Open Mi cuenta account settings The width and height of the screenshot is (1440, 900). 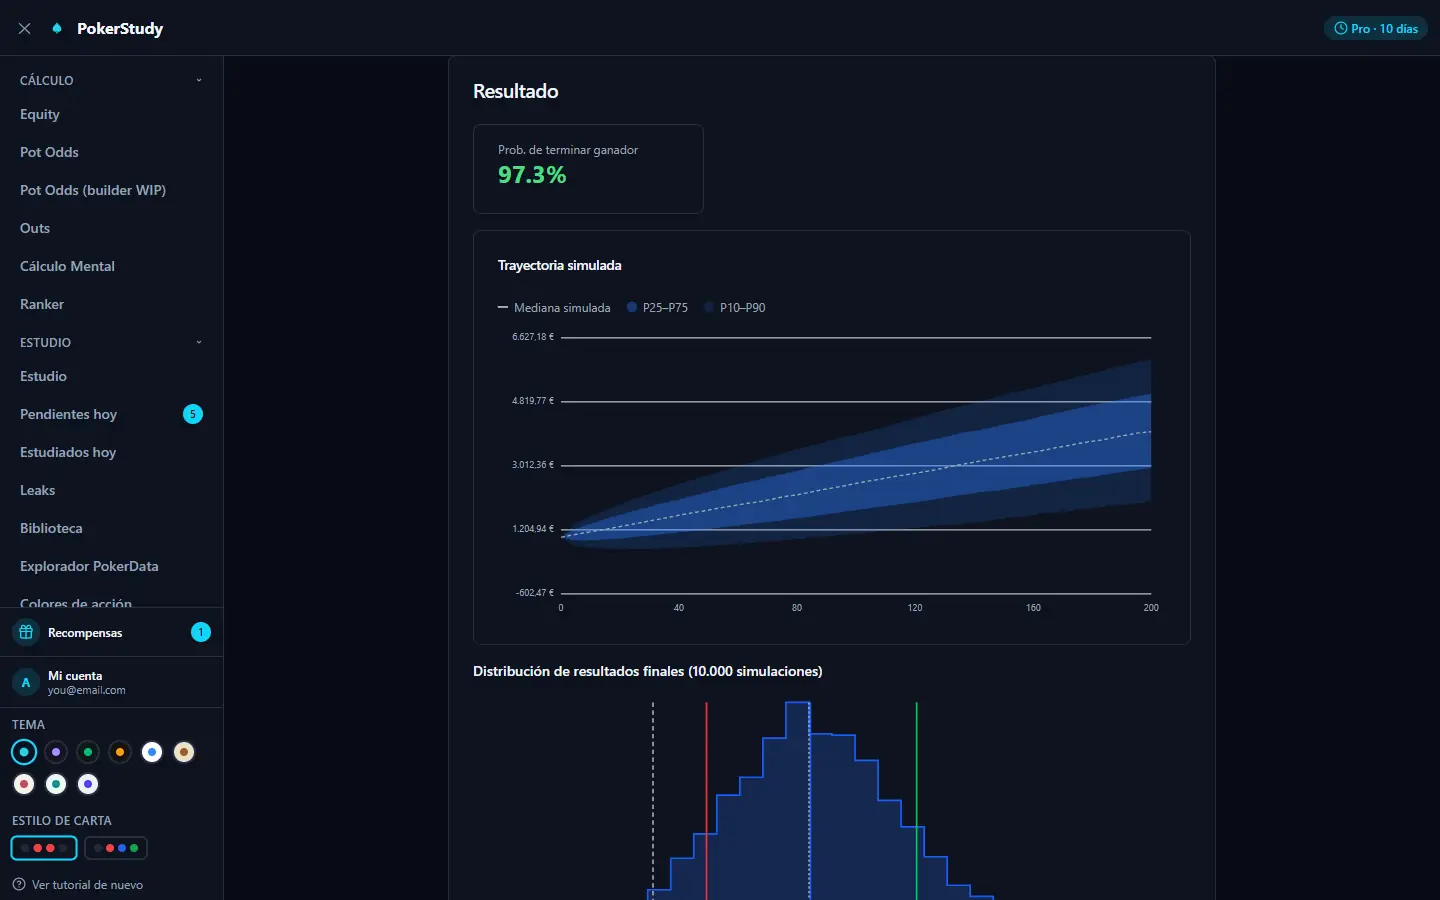(111, 682)
